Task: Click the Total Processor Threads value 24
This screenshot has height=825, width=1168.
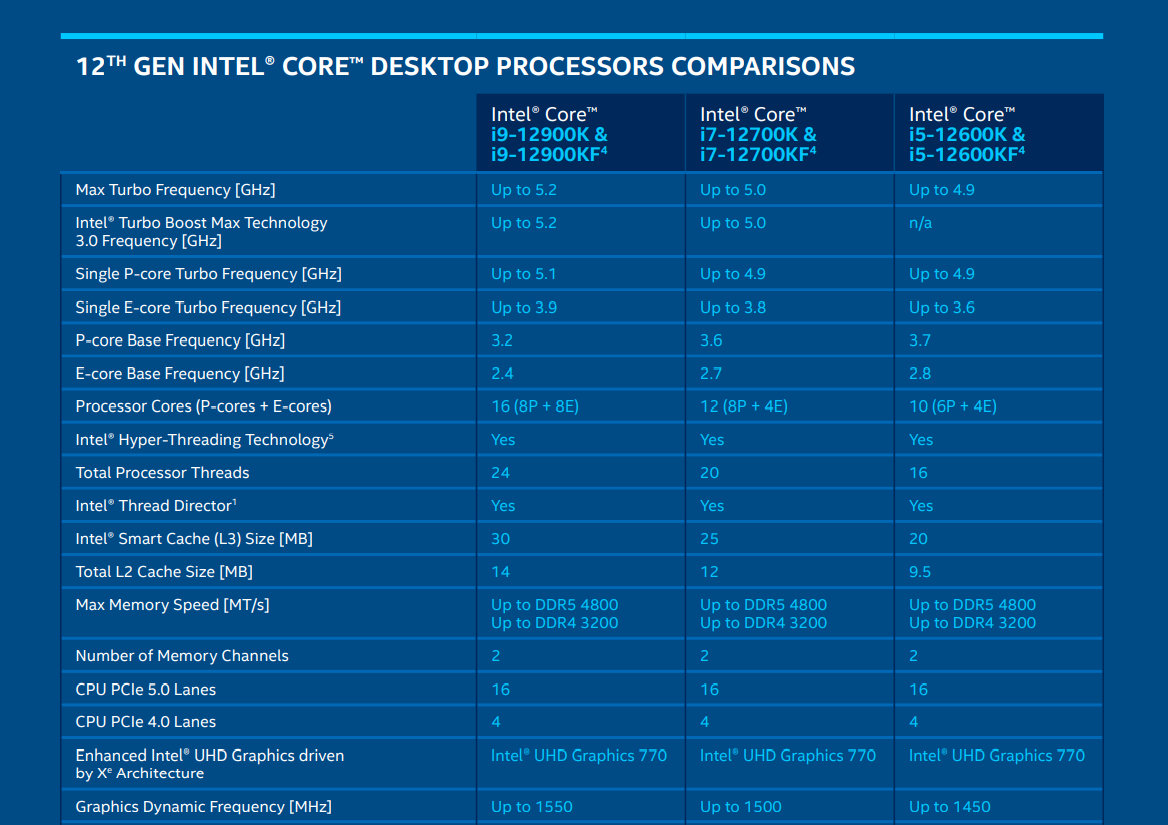Action: [501, 473]
